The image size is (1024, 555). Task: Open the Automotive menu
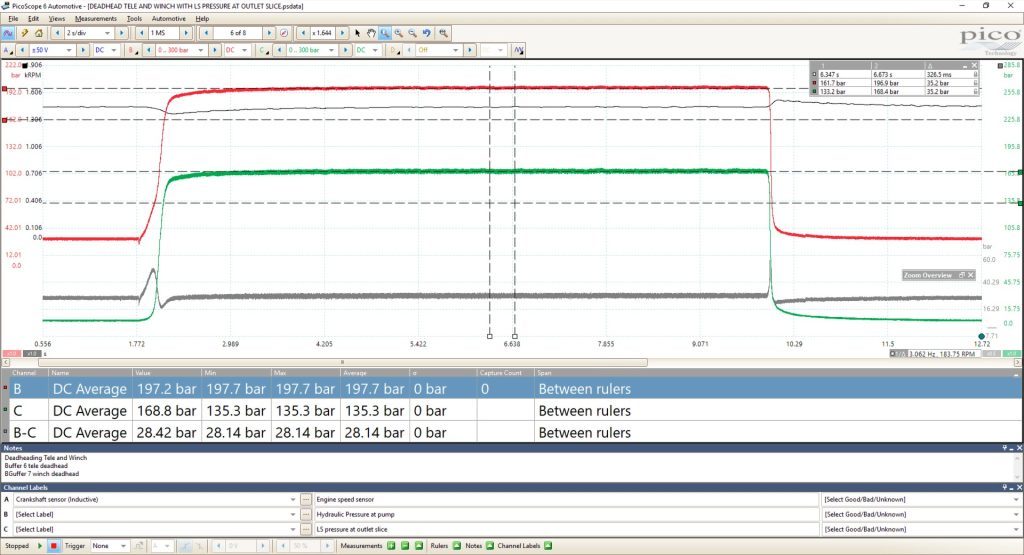(168, 19)
